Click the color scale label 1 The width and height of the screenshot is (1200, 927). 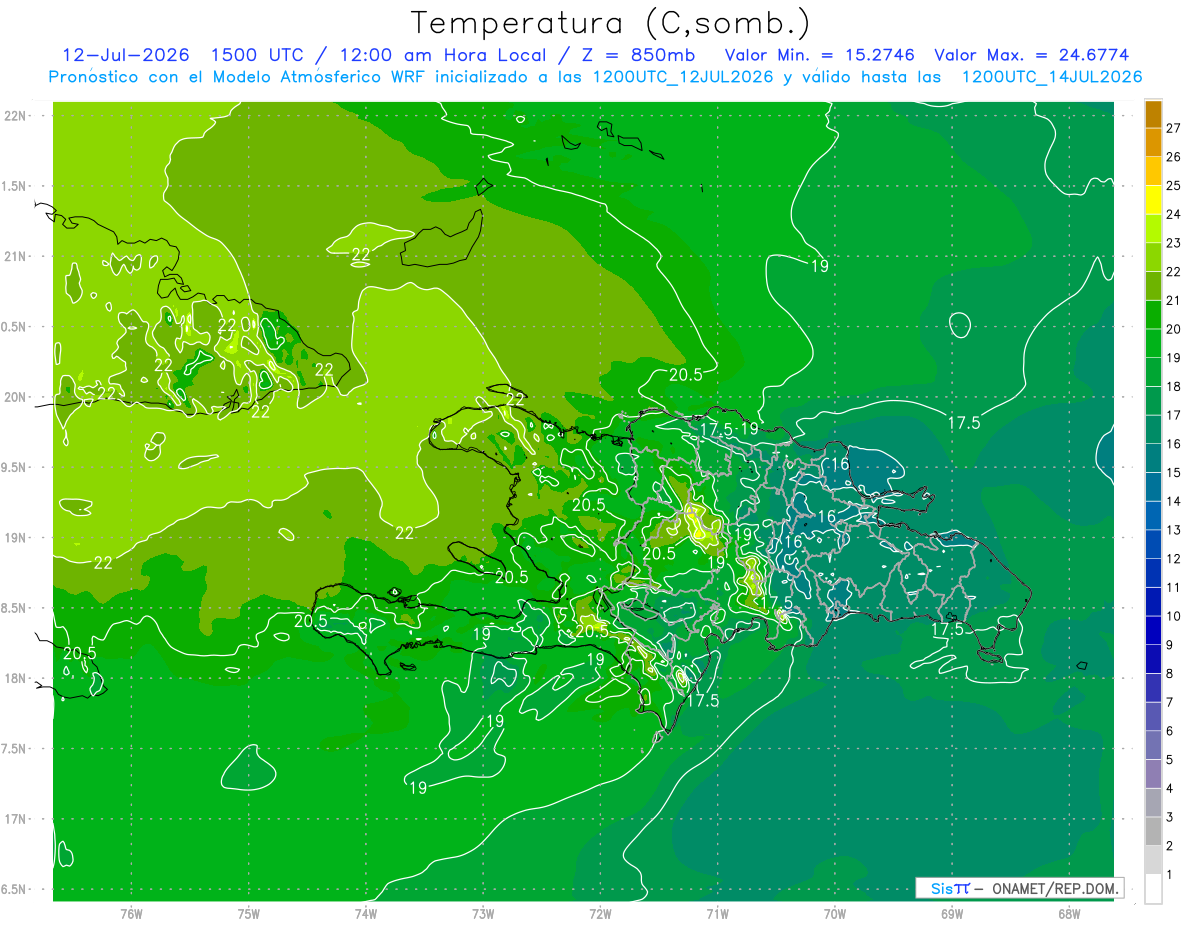(1171, 875)
